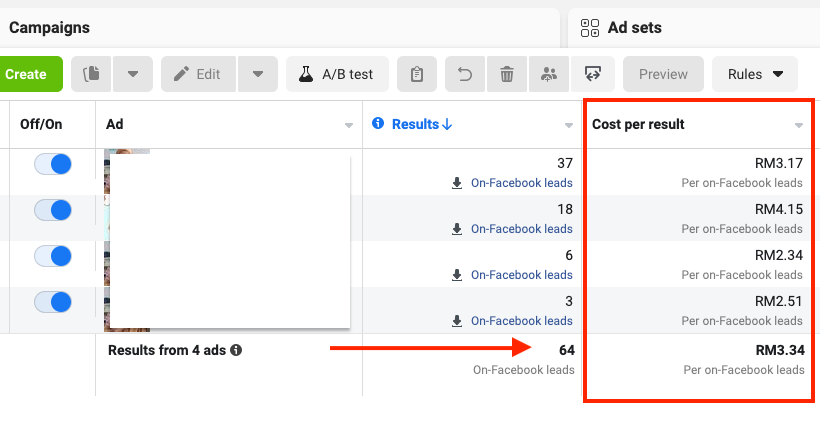Screen dimensions: 820x432
Task: Click the RM2.34 cost value
Action: [x=778, y=255]
